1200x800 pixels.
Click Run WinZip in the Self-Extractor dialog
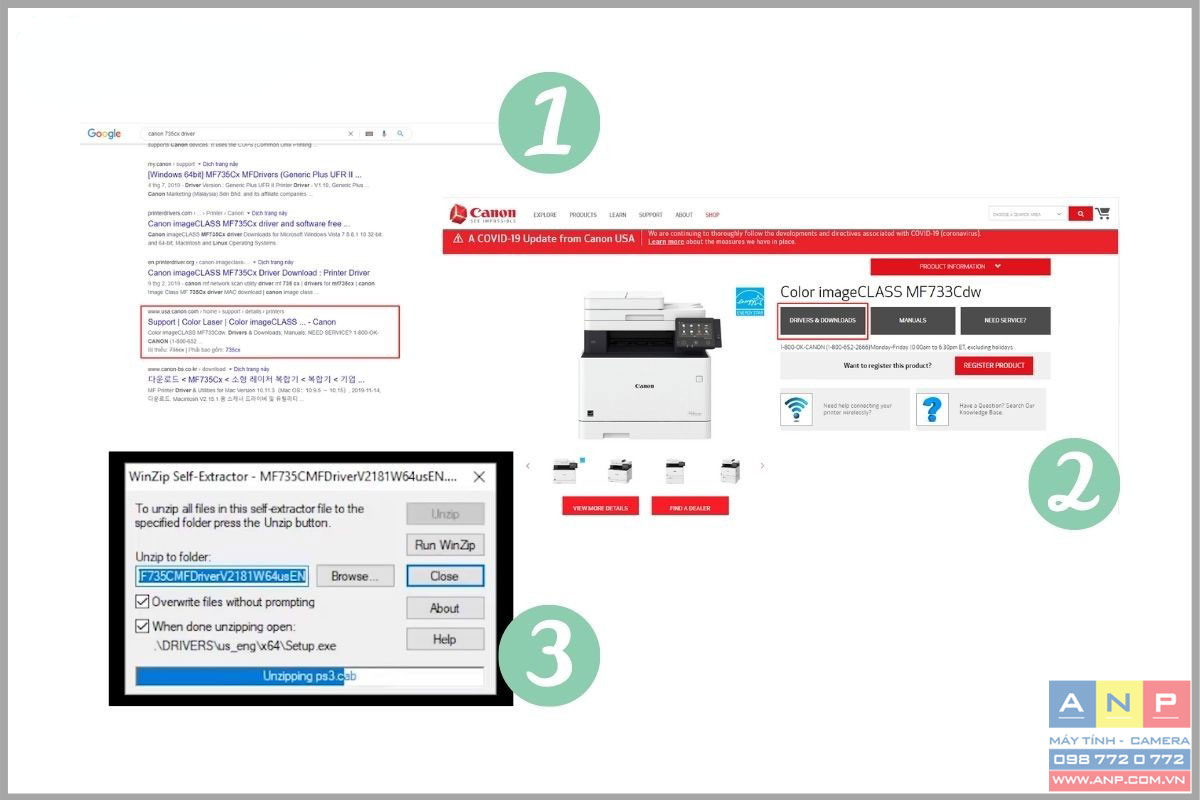445,545
